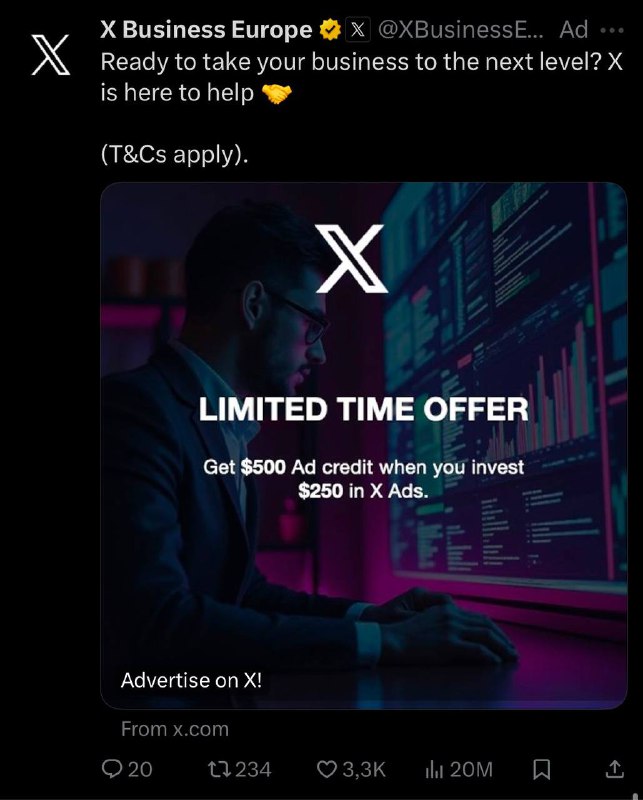Open the Limited Time Offer ad image
The height and width of the screenshot is (800, 643).
pos(364,445)
